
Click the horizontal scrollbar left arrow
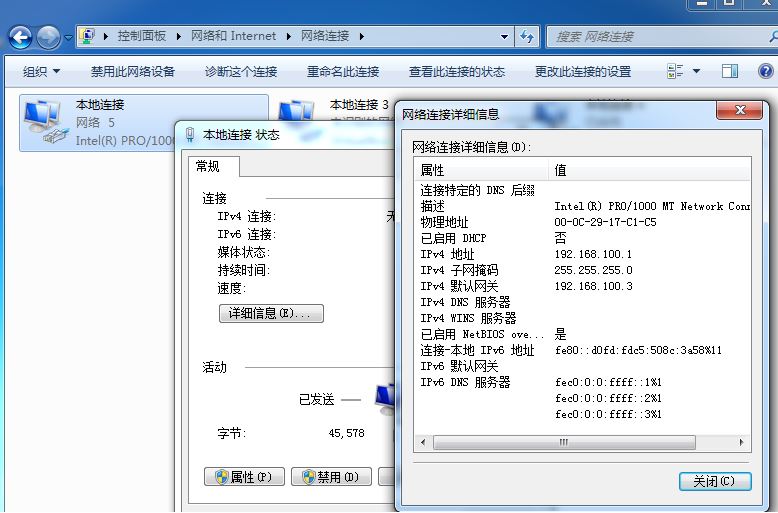click(x=423, y=442)
